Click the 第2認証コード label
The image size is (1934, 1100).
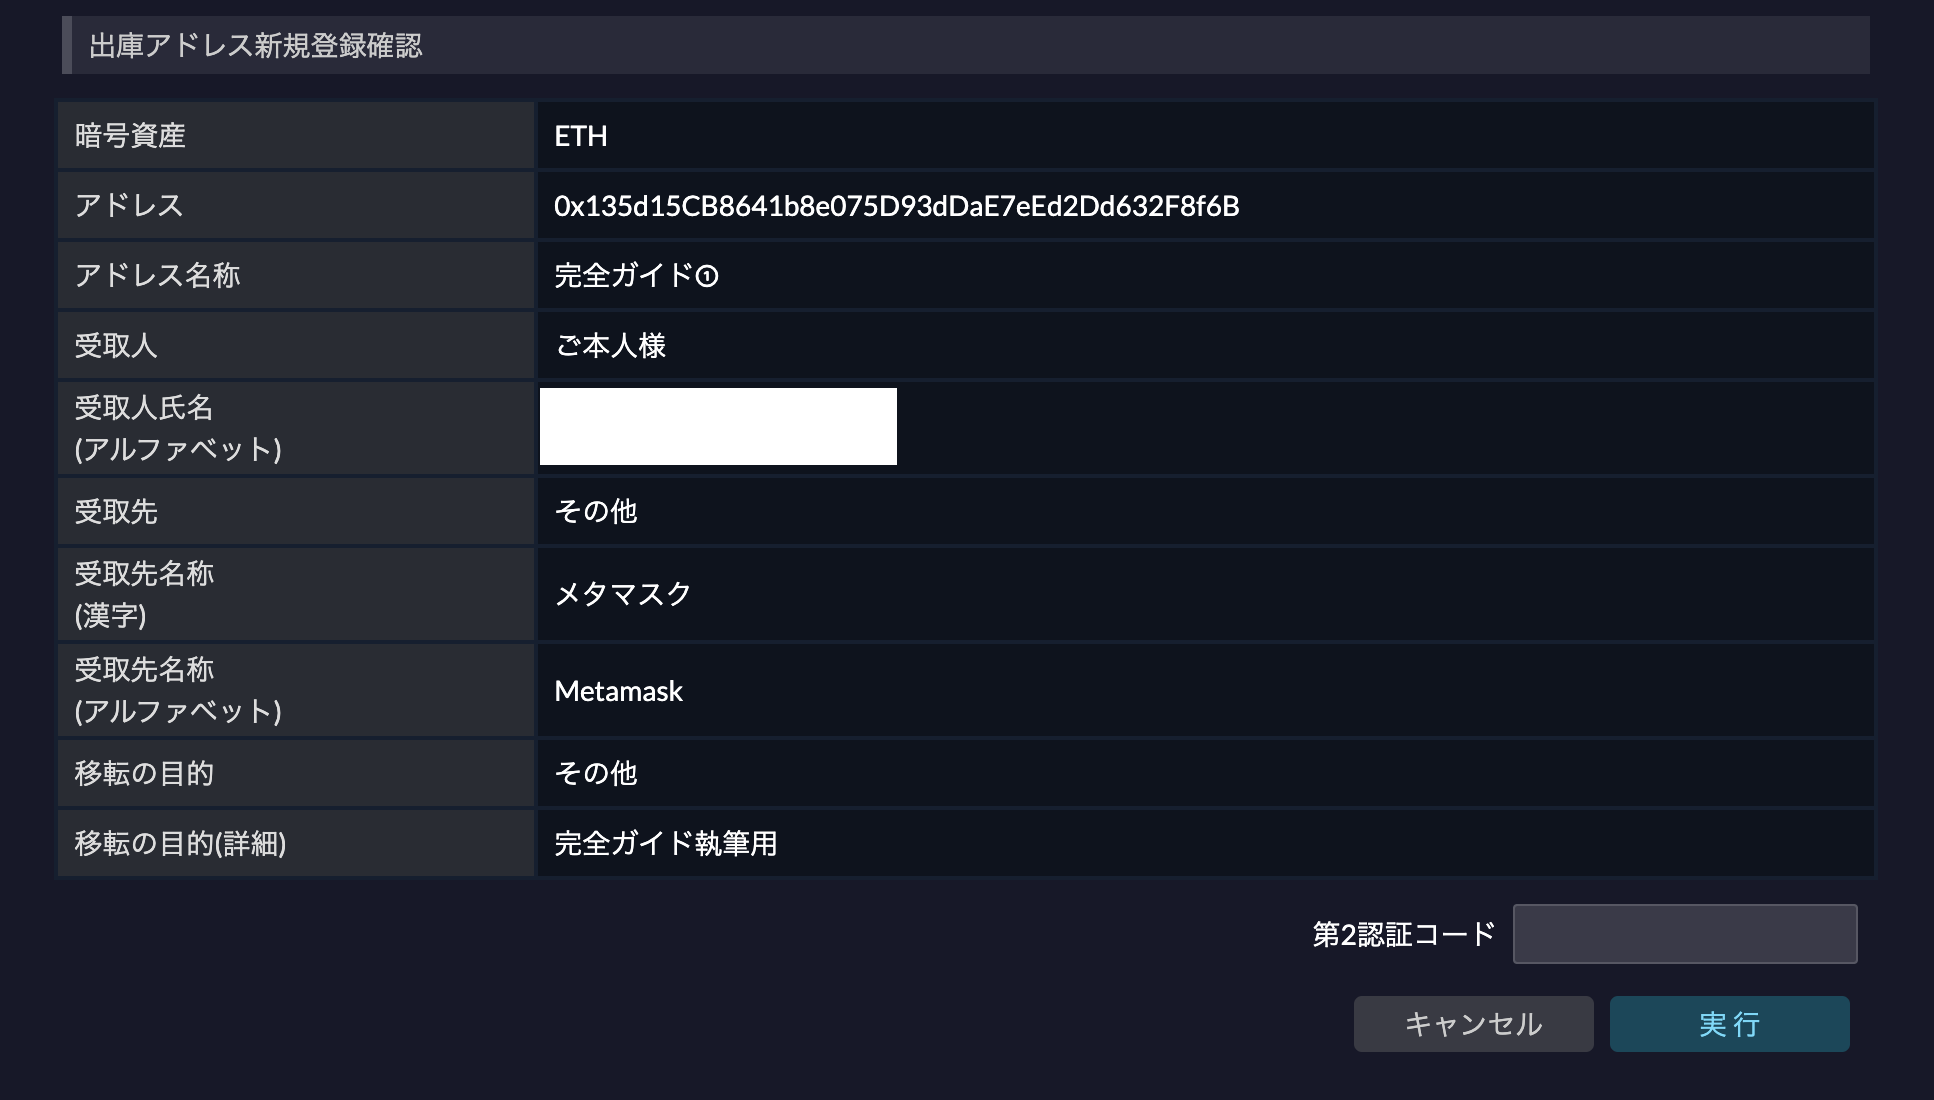pyautogui.click(x=1404, y=934)
